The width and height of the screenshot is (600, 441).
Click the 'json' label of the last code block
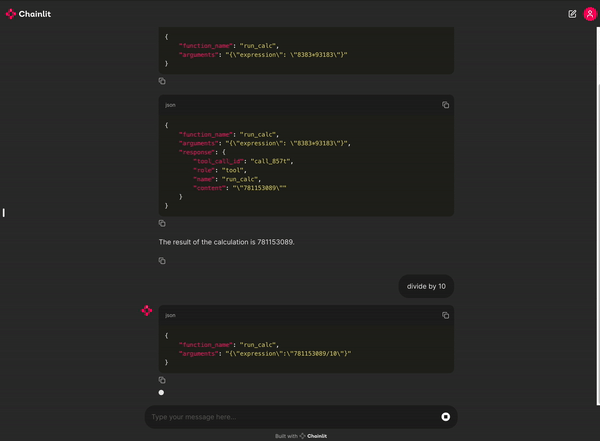click(170, 315)
